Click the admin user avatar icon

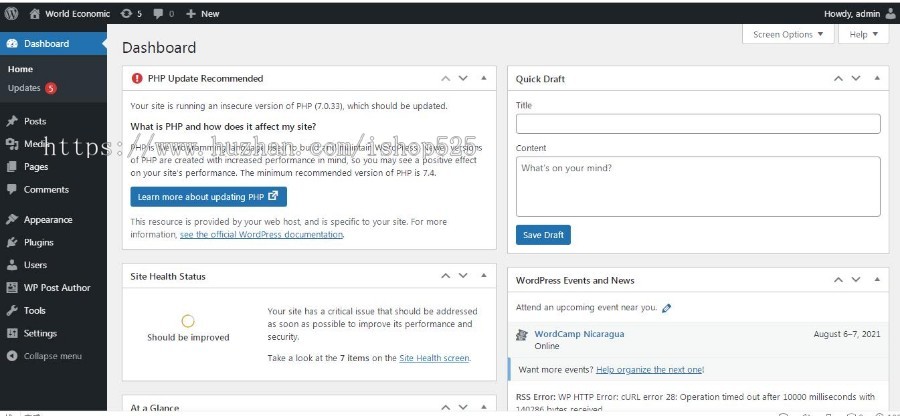pos(890,14)
